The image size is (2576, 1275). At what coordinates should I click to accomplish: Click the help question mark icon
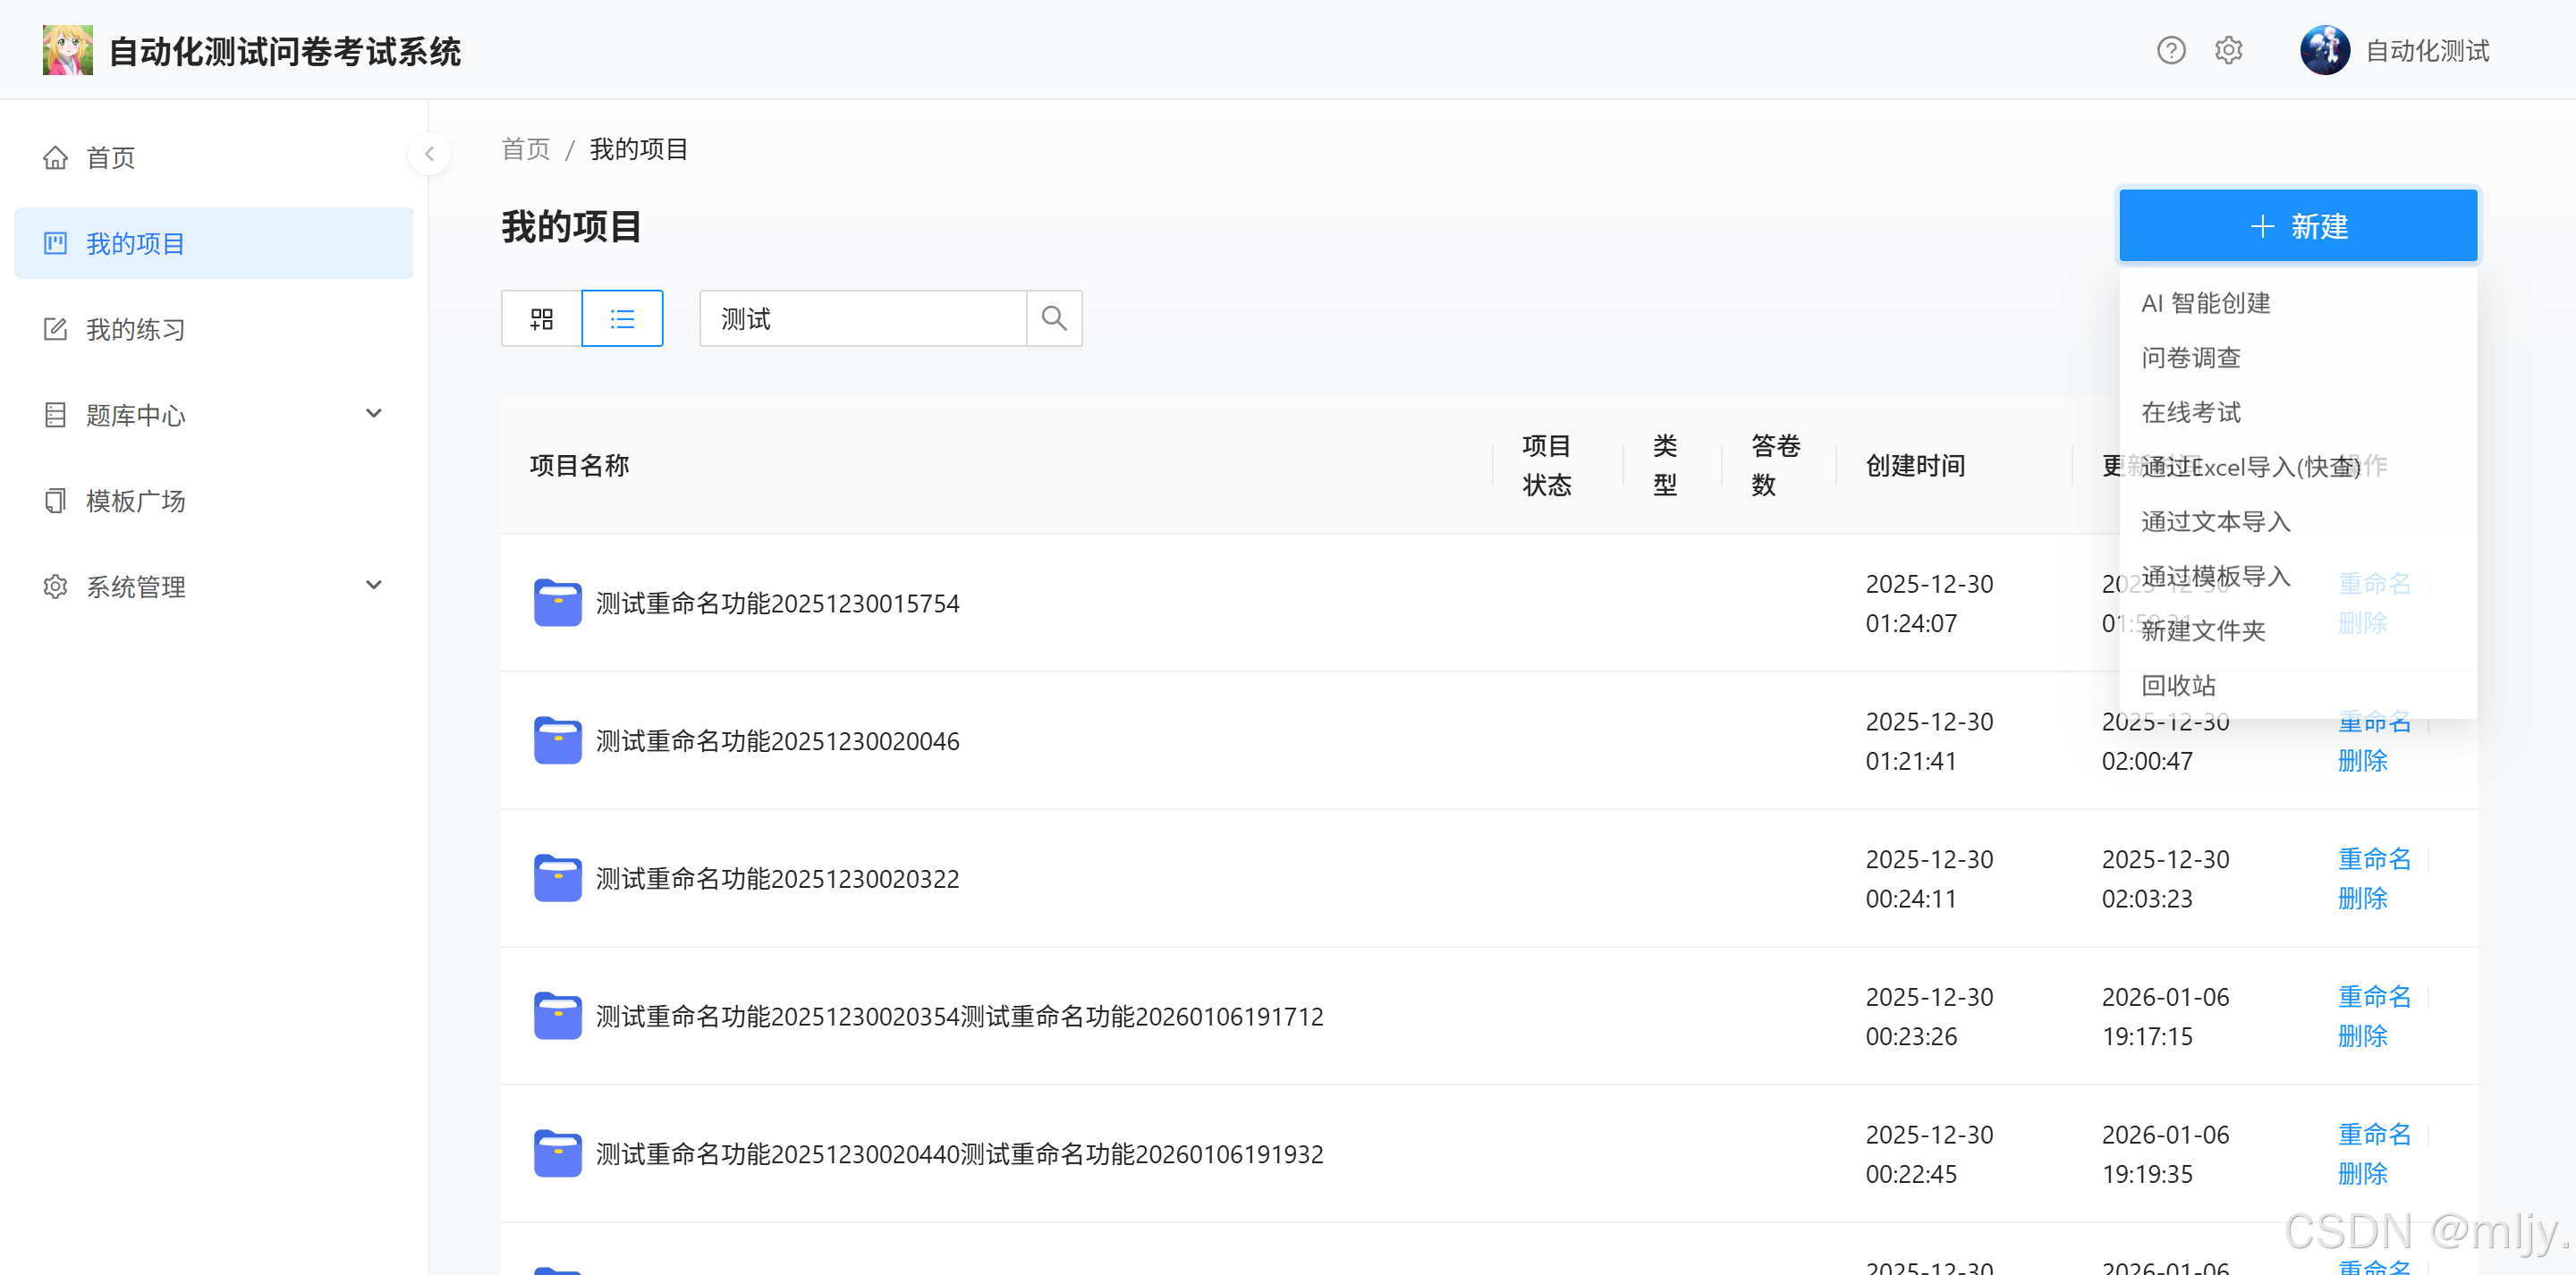pyautogui.click(x=2170, y=50)
